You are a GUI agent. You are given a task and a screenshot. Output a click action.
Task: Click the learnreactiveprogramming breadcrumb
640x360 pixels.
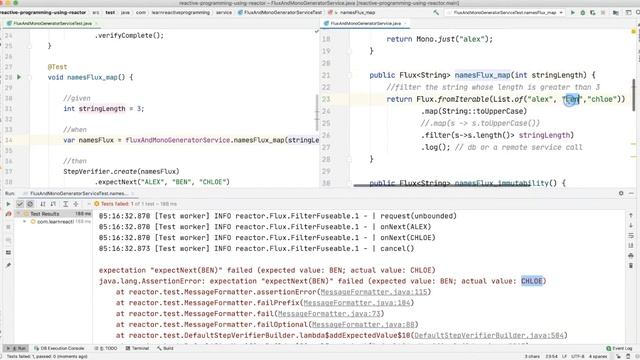pyautogui.click(x=180, y=13)
